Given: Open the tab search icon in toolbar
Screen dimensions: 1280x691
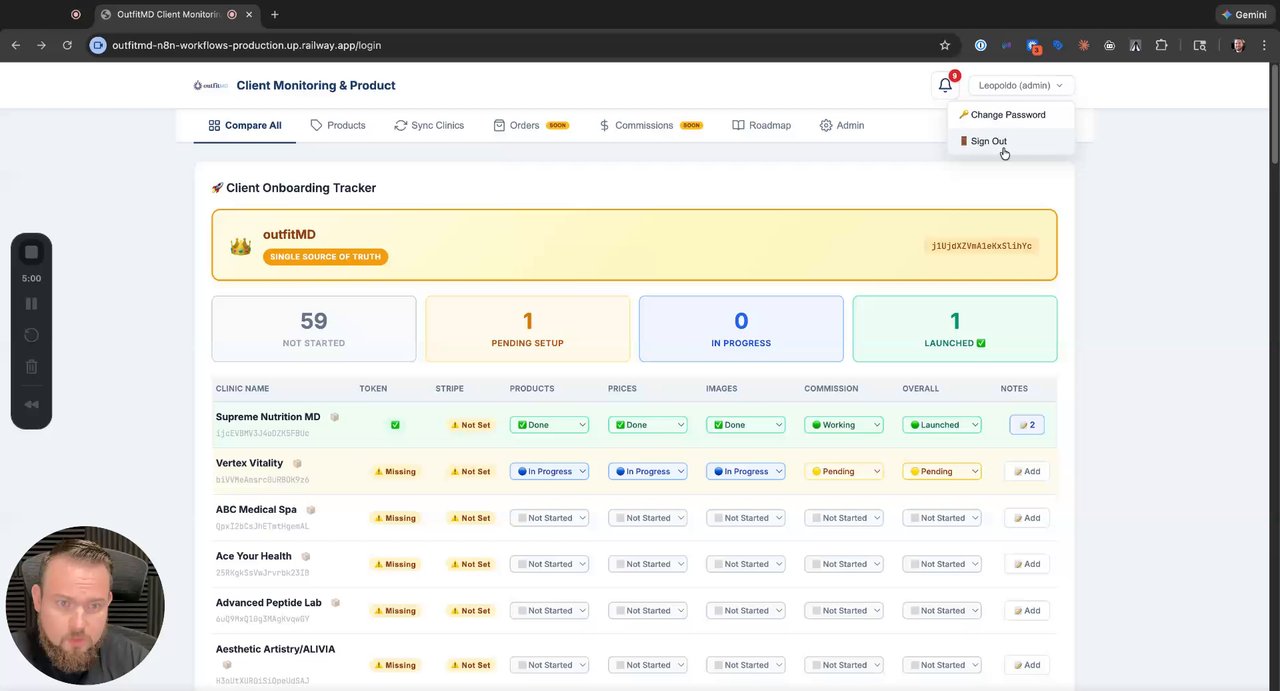Looking at the screenshot, I should [x=1200, y=45].
